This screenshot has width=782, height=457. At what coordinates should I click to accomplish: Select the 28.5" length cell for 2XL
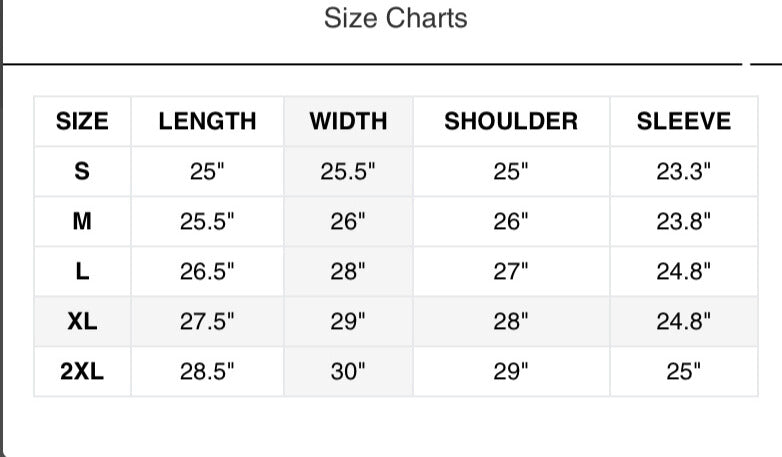point(207,371)
